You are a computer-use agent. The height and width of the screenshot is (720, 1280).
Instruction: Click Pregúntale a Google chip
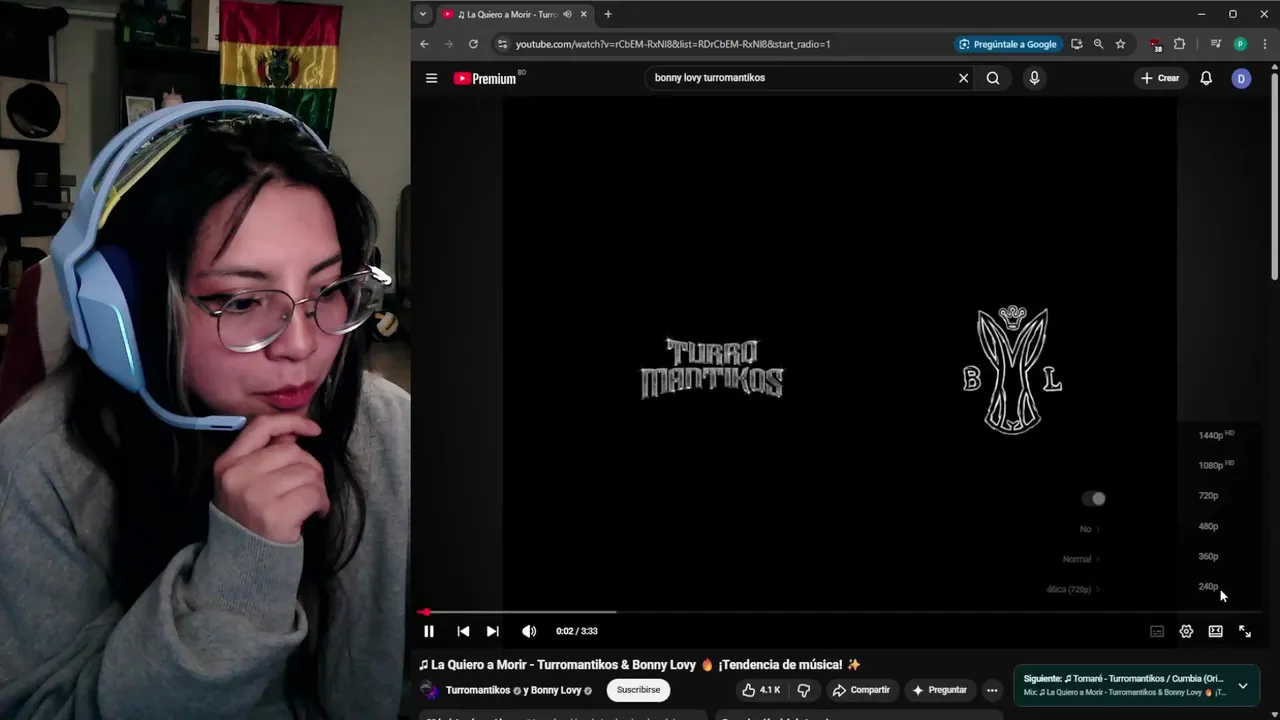click(1007, 44)
